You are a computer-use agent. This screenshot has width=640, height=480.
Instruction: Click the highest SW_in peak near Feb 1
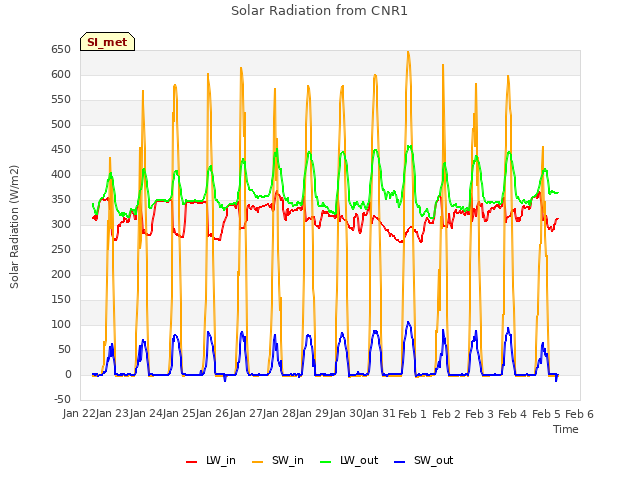click(x=408, y=52)
